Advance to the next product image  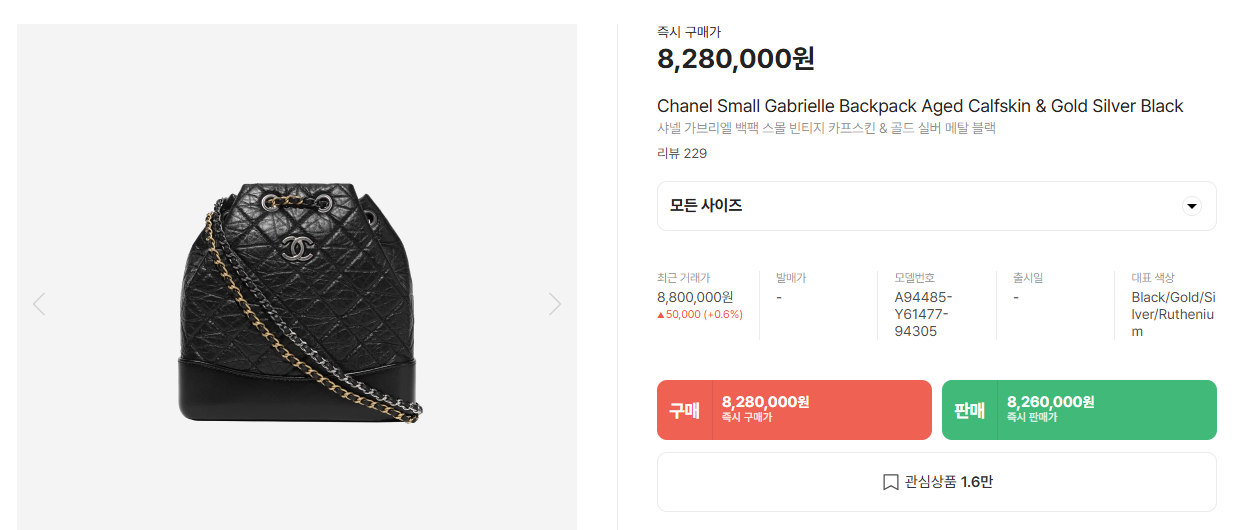(555, 304)
